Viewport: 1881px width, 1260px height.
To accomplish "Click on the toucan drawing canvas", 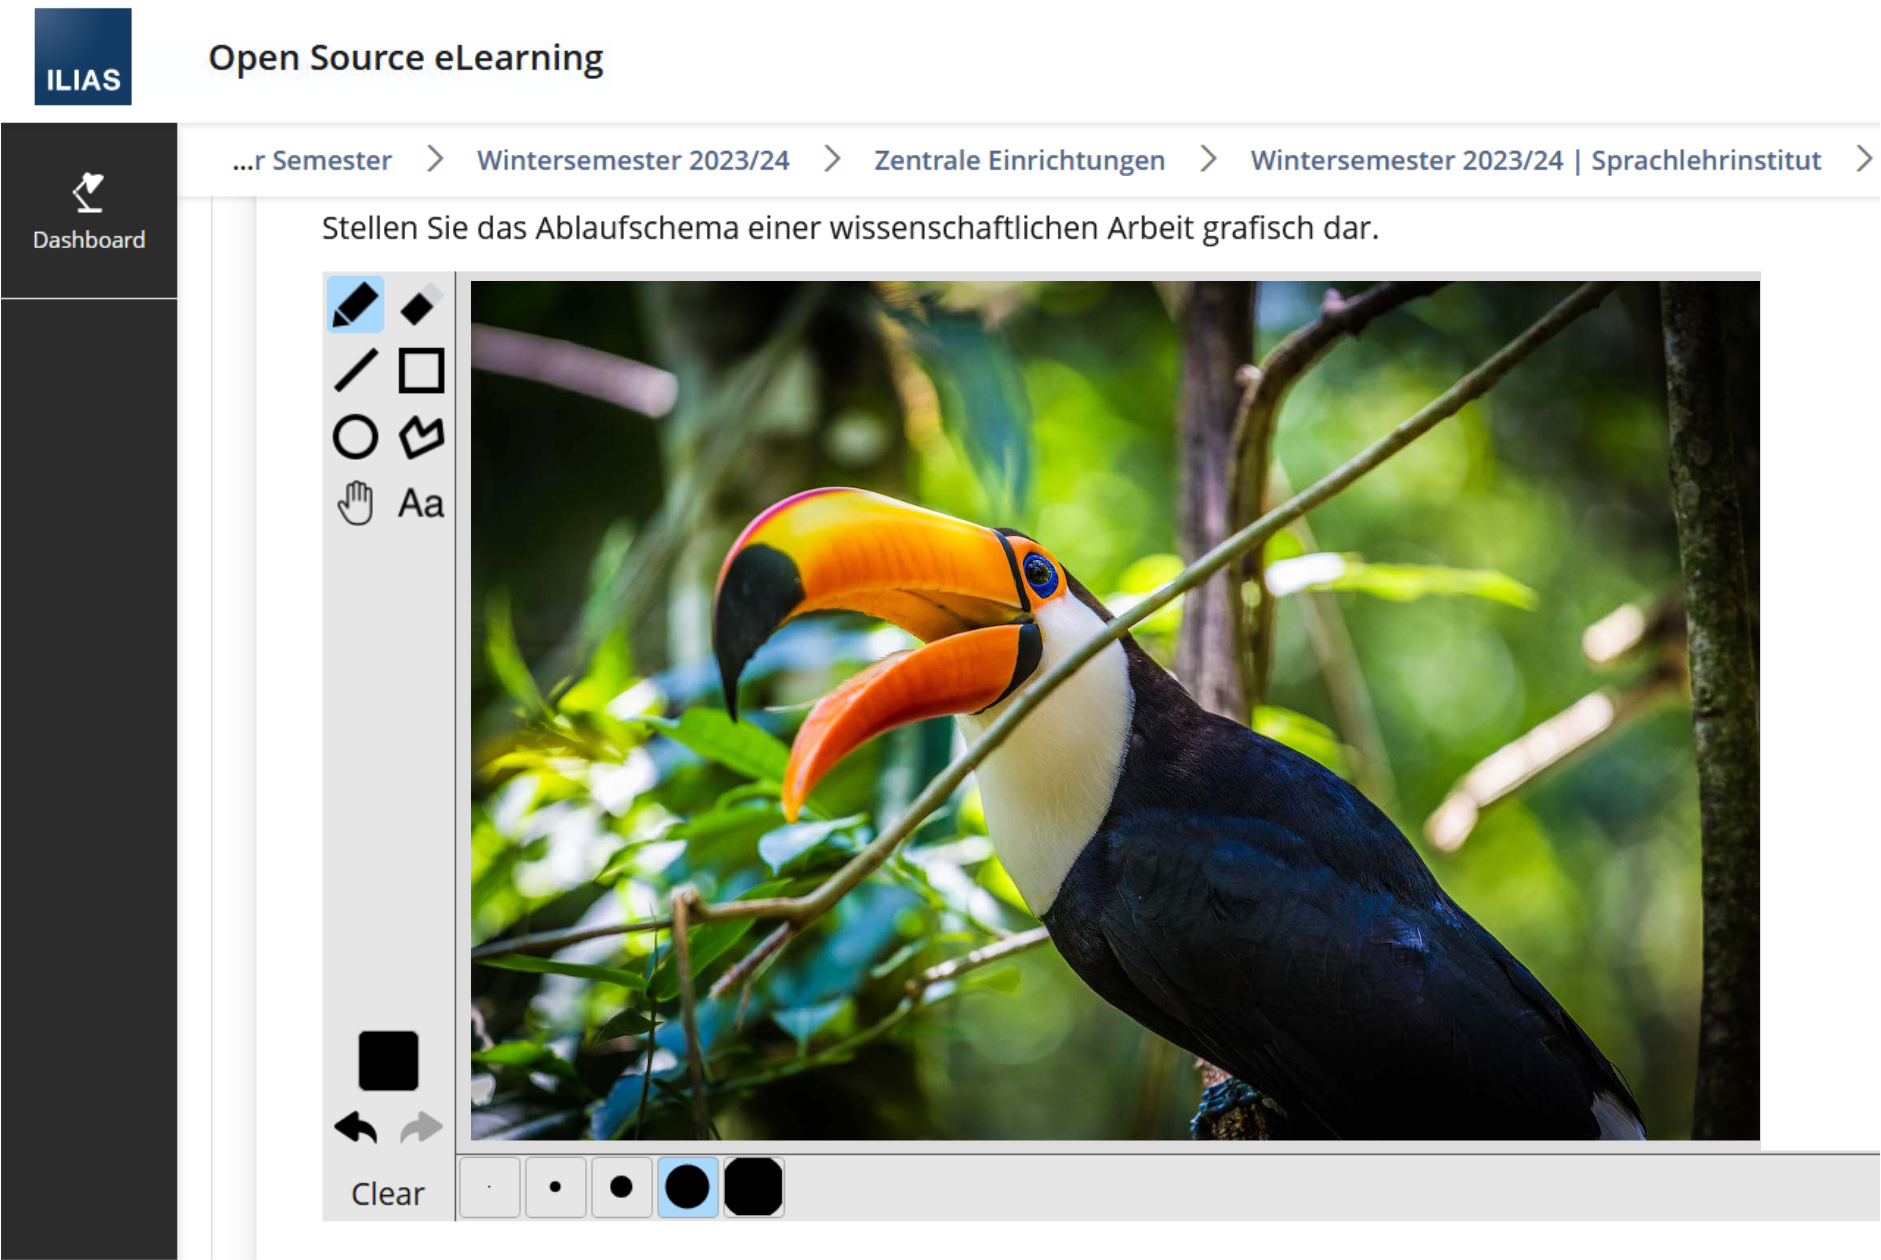I will (x=1115, y=710).
